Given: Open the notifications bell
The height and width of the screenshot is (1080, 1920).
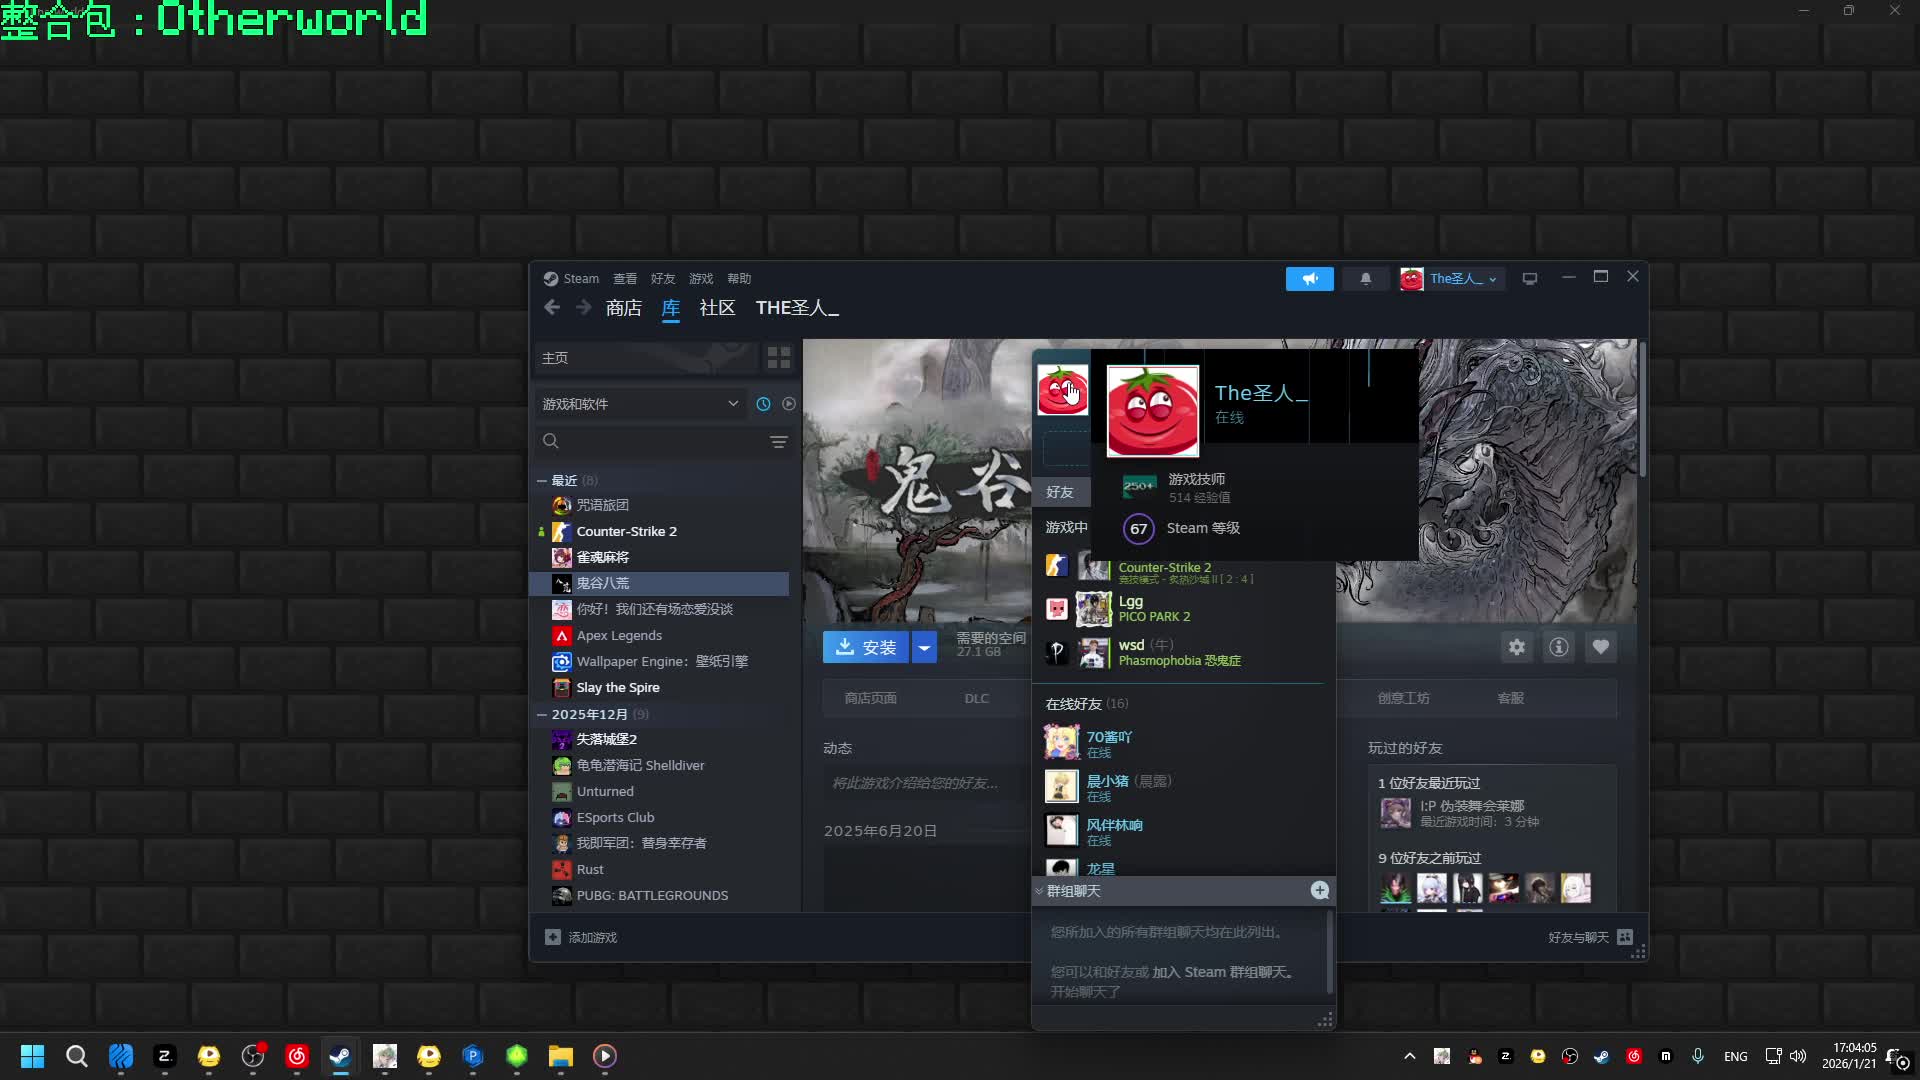Looking at the screenshot, I should 1365,279.
